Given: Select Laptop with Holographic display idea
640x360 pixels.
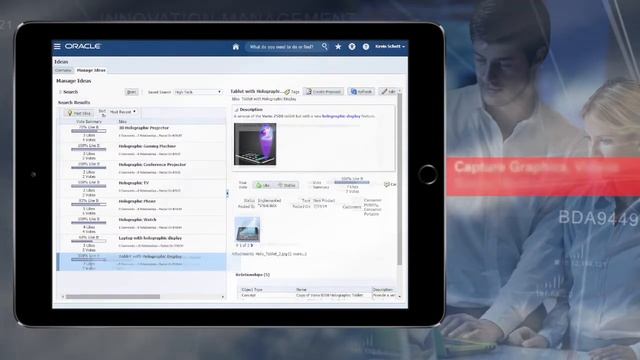Looking at the screenshot, I should (150, 238).
